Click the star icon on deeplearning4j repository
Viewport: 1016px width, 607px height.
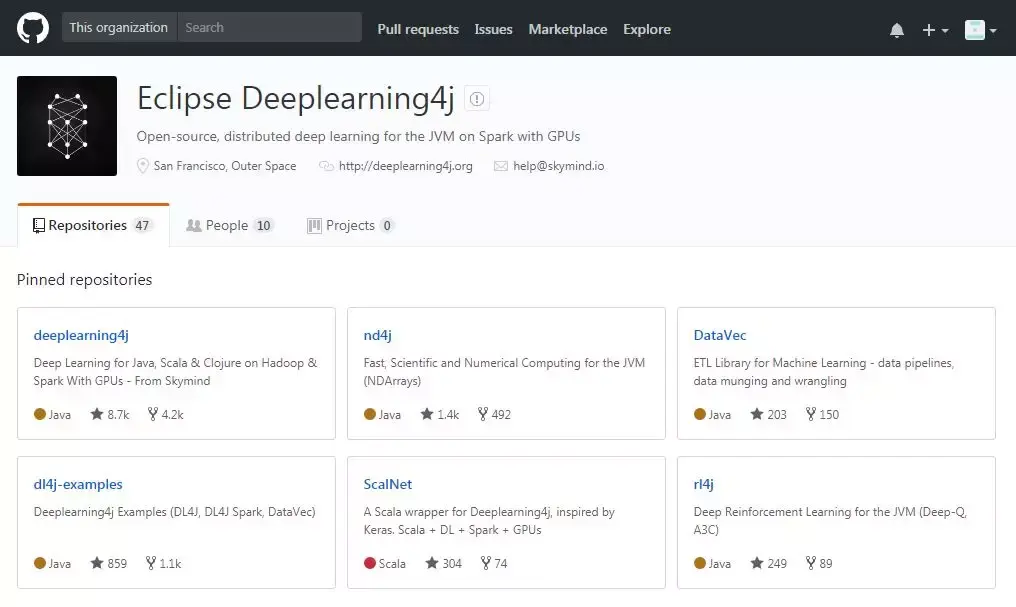click(95, 414)
